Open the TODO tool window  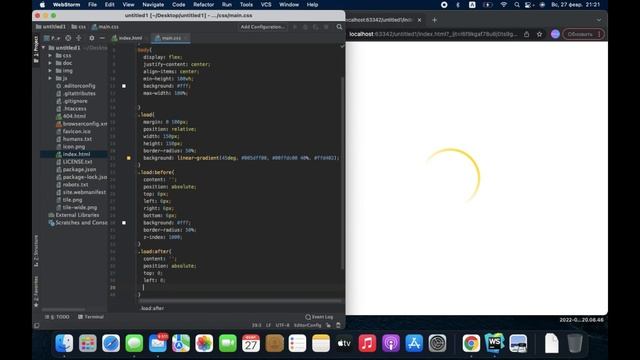tap(57, 317)
